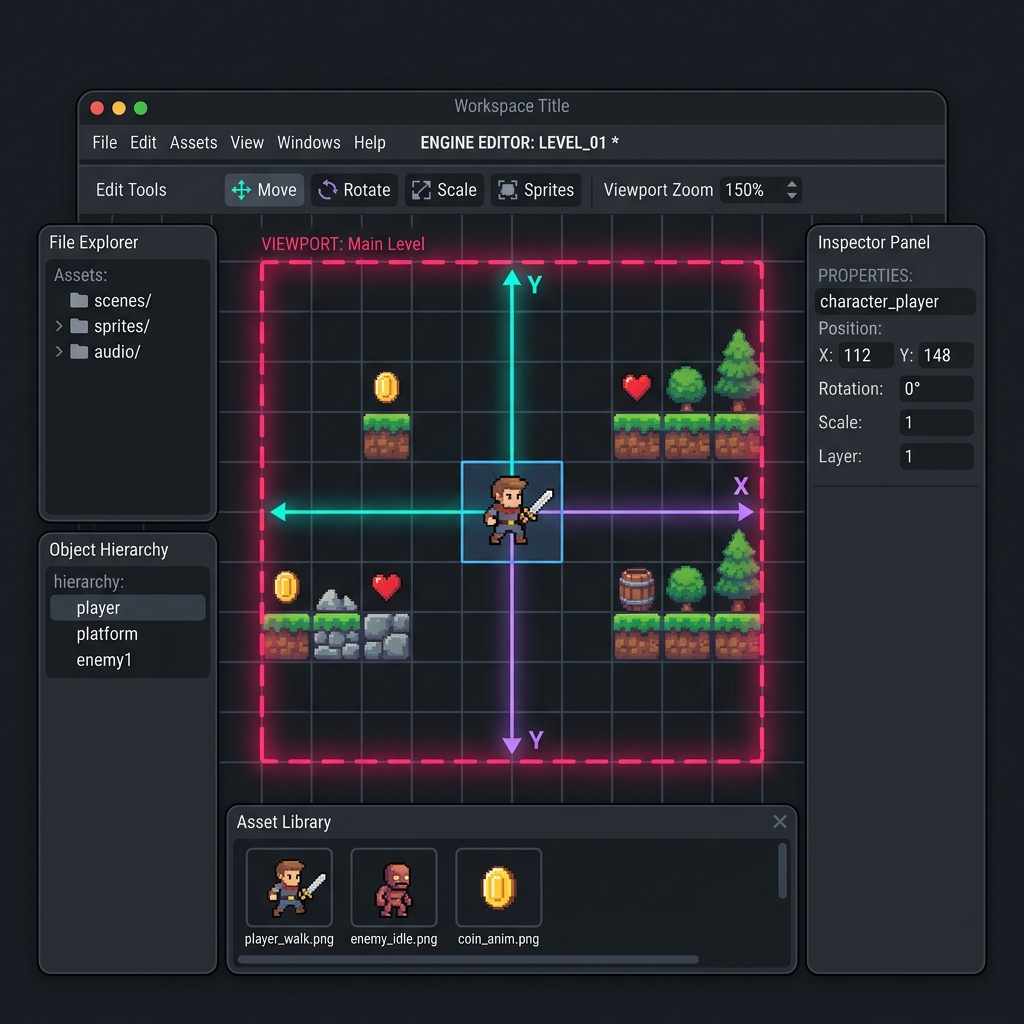Open the View menu
This screenshot has width=1024, height=1024.
point(247,142)
